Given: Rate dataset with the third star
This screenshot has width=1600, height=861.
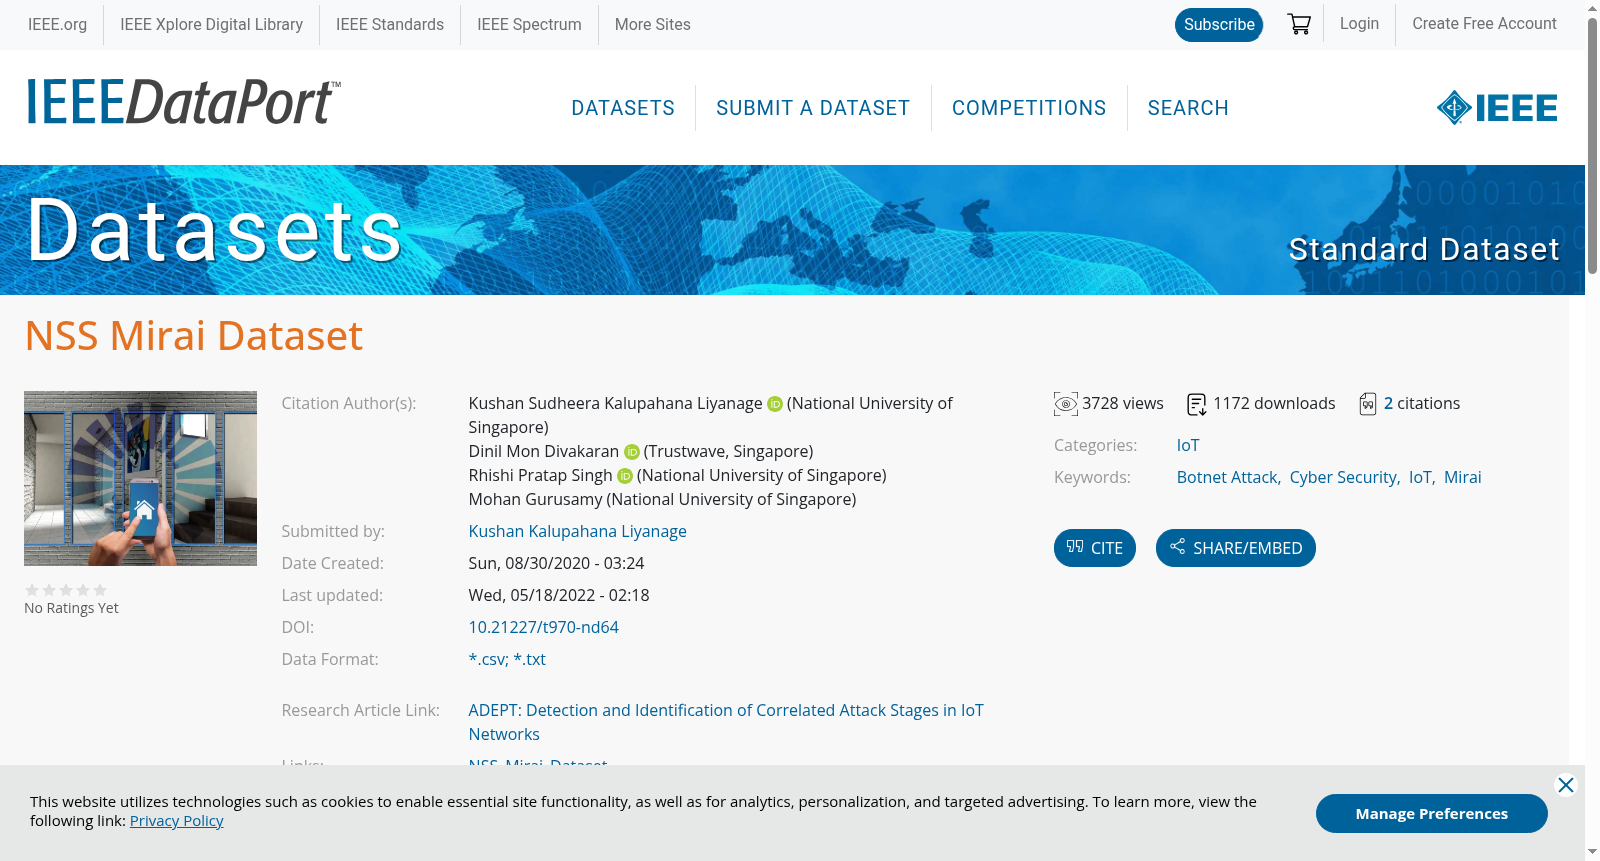Looking at the screenshot, I should tap(66, 590).
